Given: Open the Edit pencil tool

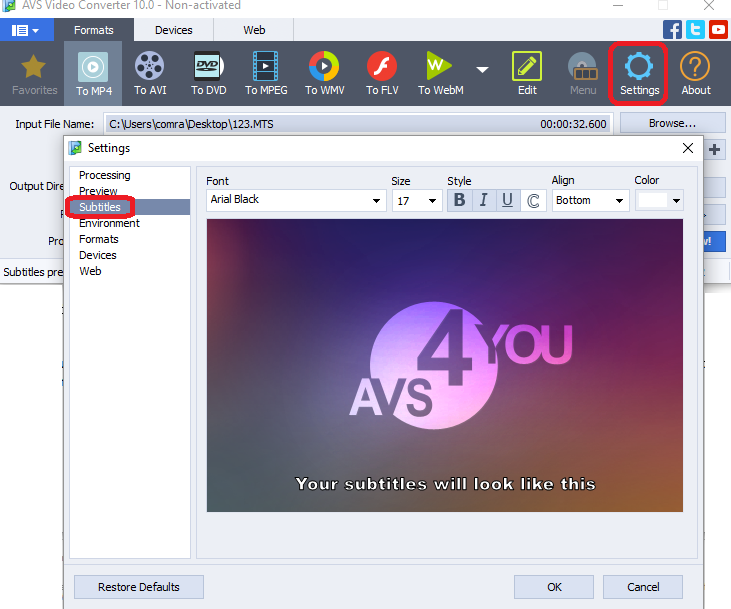Looking at the screenshot, I should 527,74.
